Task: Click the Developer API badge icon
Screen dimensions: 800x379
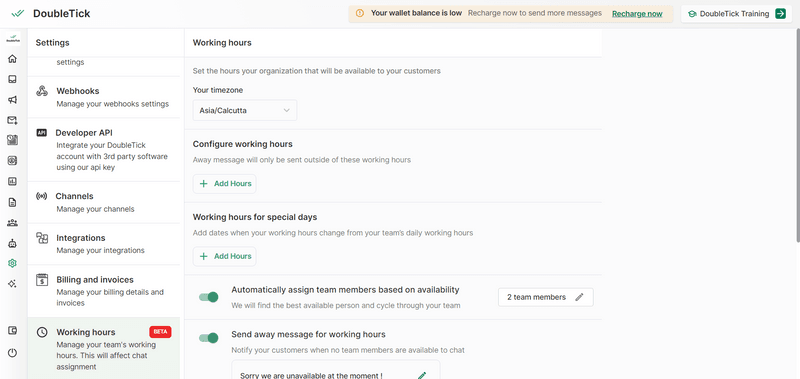Action: point(41,133)
